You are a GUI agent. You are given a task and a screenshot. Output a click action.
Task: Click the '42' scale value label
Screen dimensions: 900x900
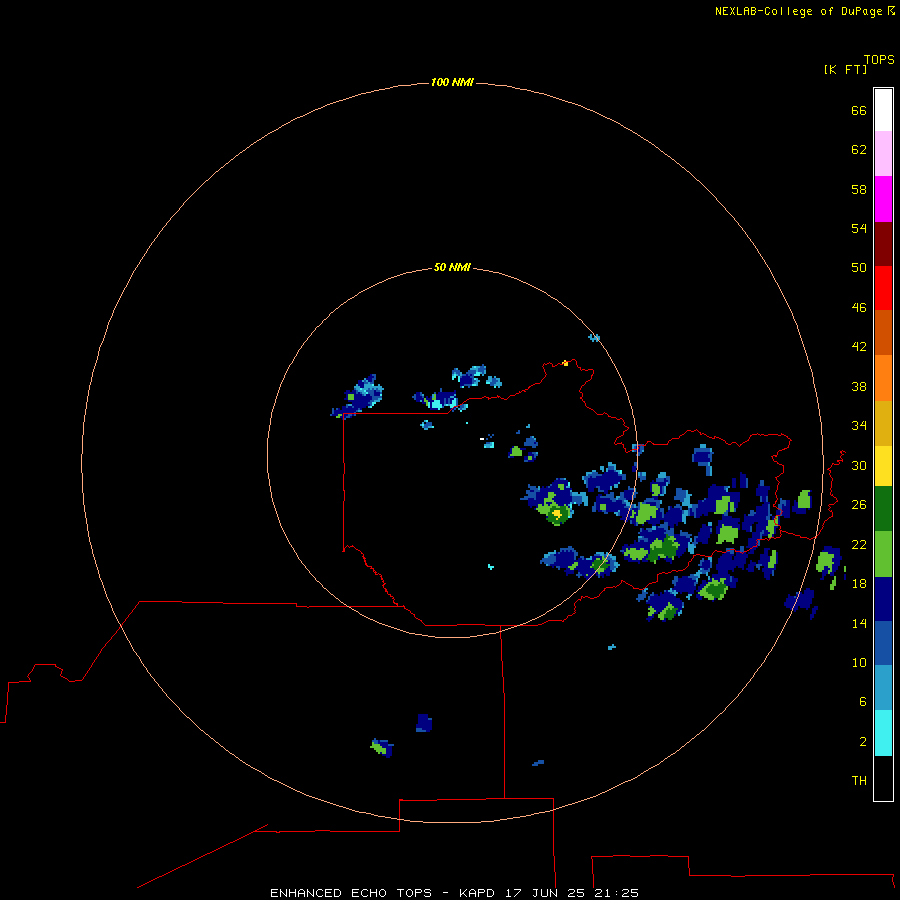coord(859,347)
